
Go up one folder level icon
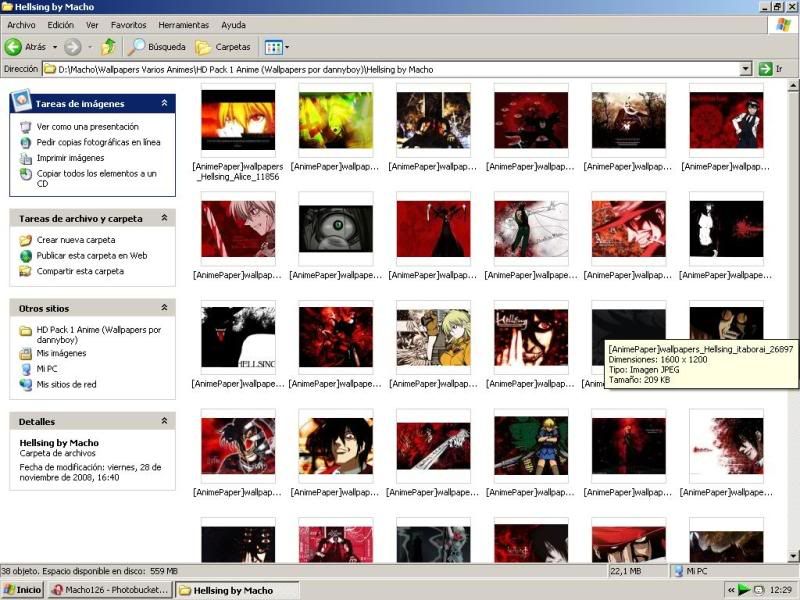108,47
